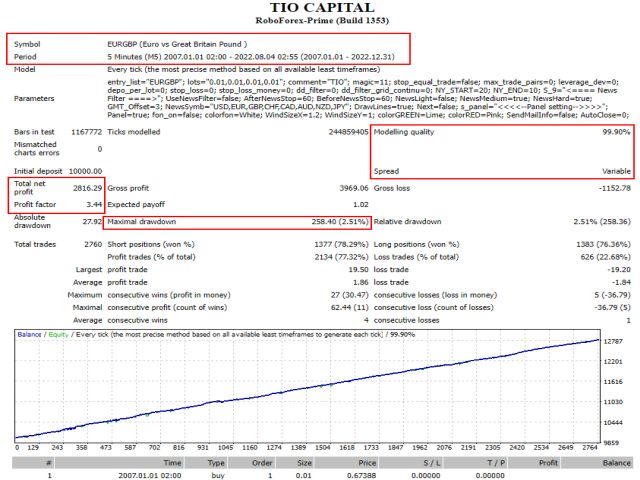Click the consecutive loss value -36.79 (5)
The width and height of the screenshot is (640, 480).
(612, 308)
